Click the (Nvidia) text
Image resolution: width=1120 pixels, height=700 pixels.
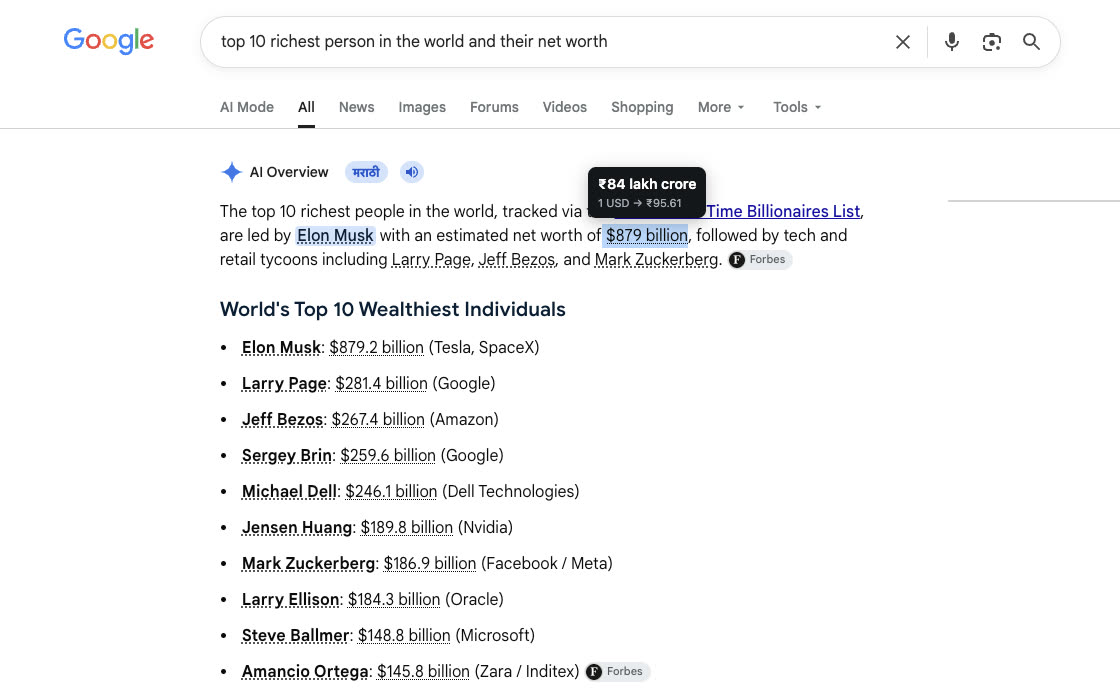[485, 528]
